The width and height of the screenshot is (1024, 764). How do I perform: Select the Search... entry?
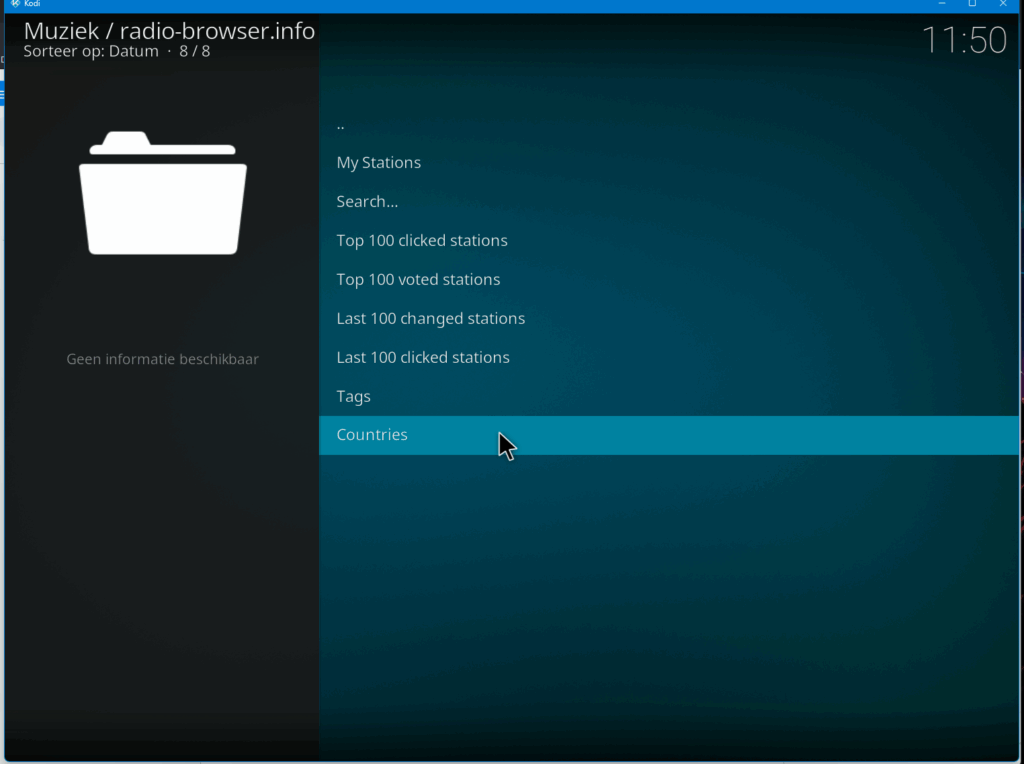click(367, 202)
